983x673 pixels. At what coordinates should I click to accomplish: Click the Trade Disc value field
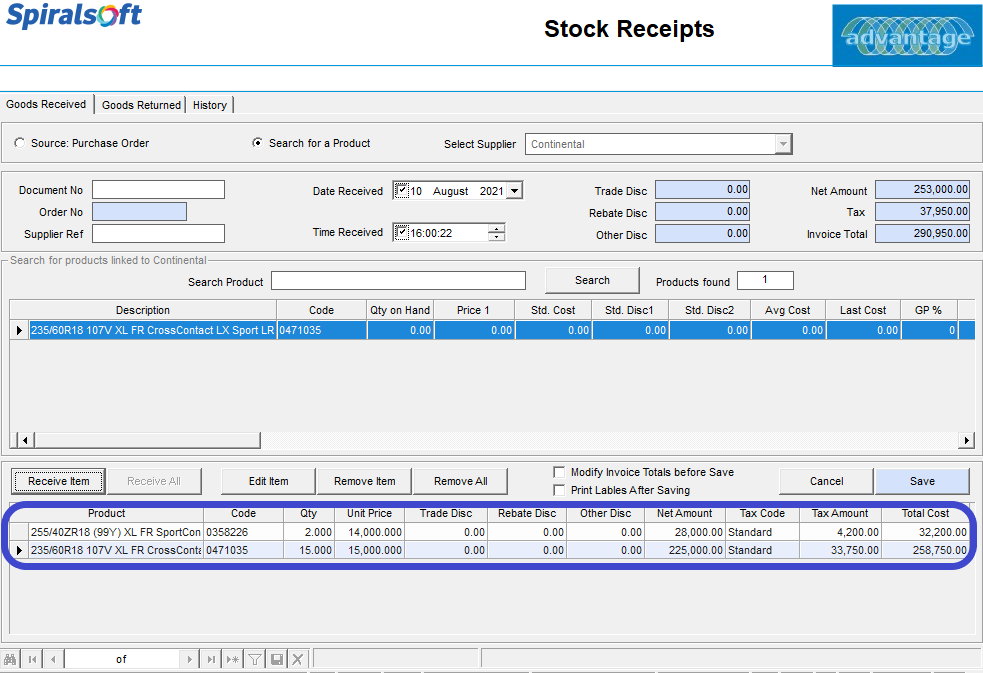click(702, 189)
